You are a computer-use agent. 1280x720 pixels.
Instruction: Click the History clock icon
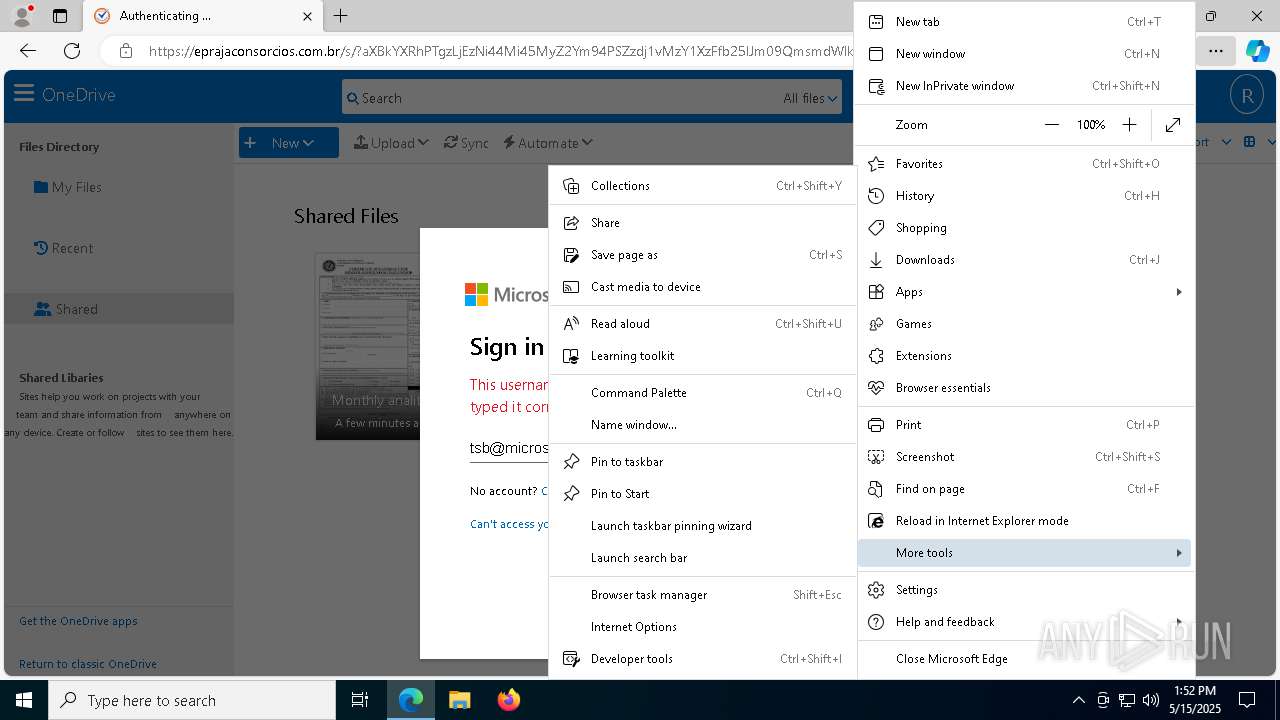[x=876, y=196]
